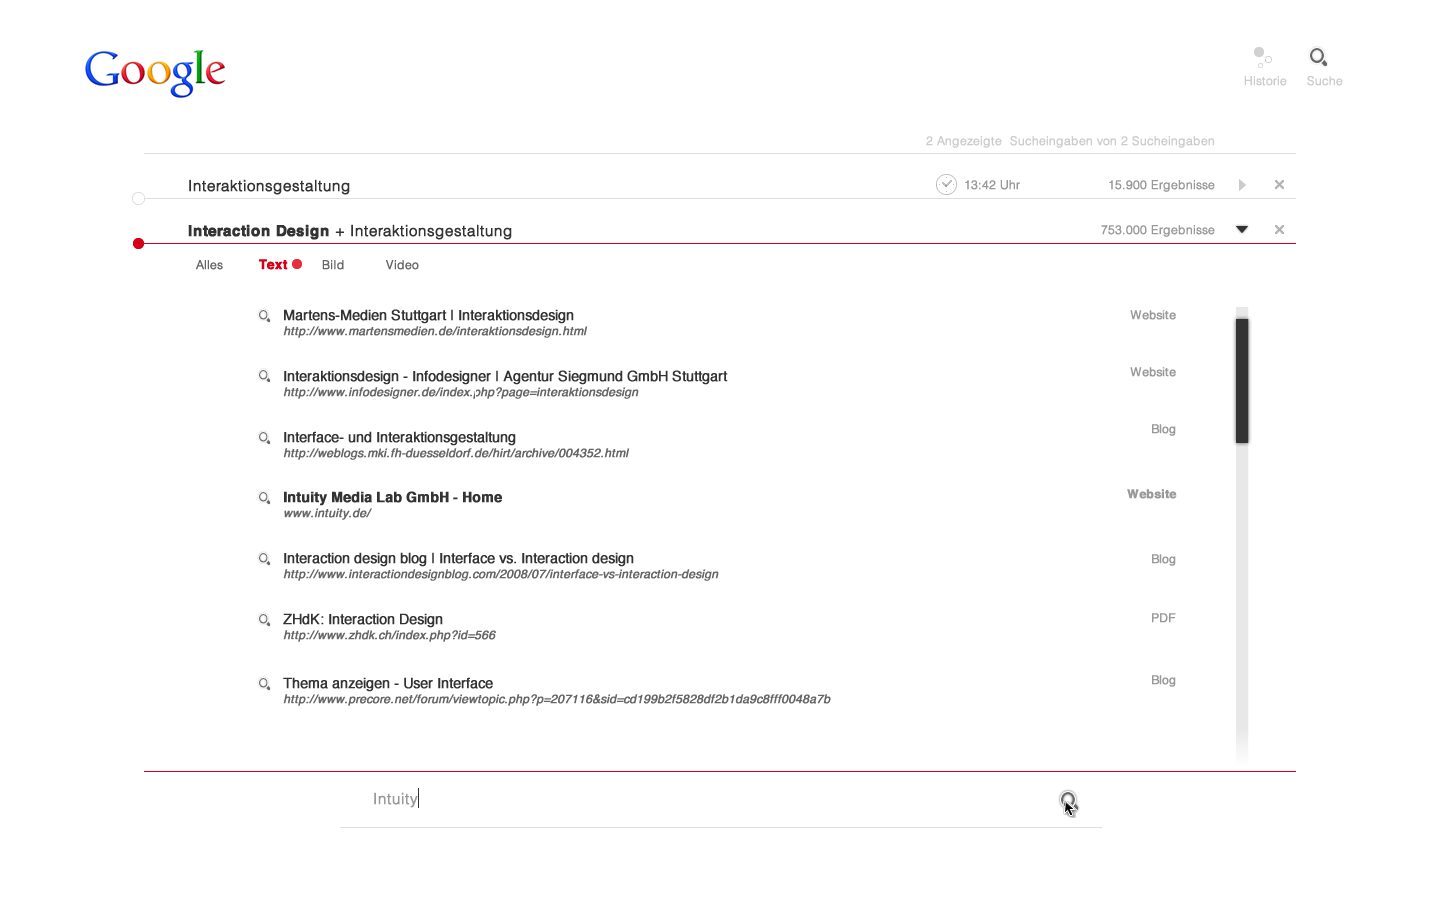Open Interaktionsdesign - Infodesigner Agentur Siegmund result

pos(505,376)
